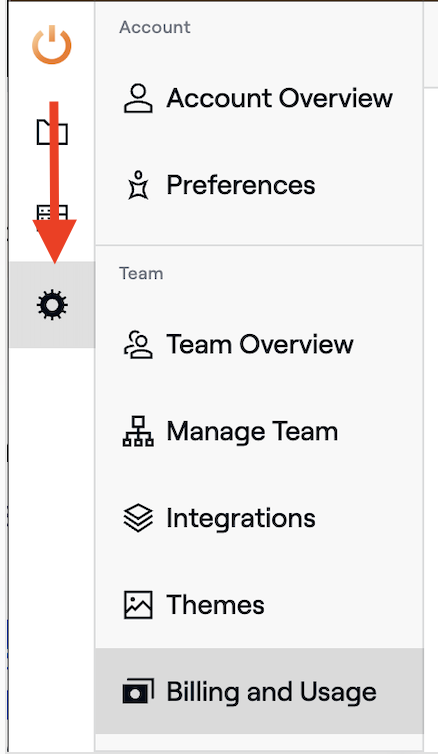
Task: Click the Team section header label
Action: click(141, 273)
